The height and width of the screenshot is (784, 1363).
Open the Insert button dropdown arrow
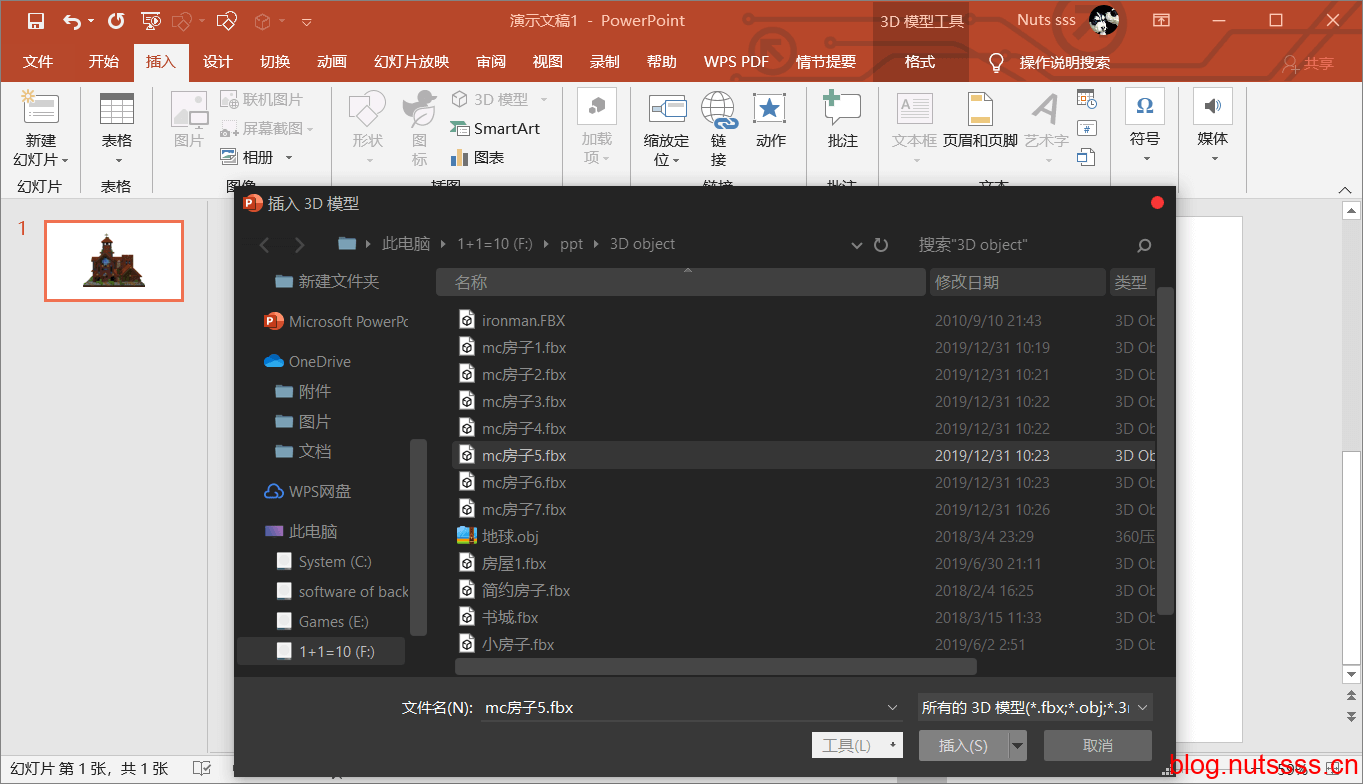pos(1018,745)
